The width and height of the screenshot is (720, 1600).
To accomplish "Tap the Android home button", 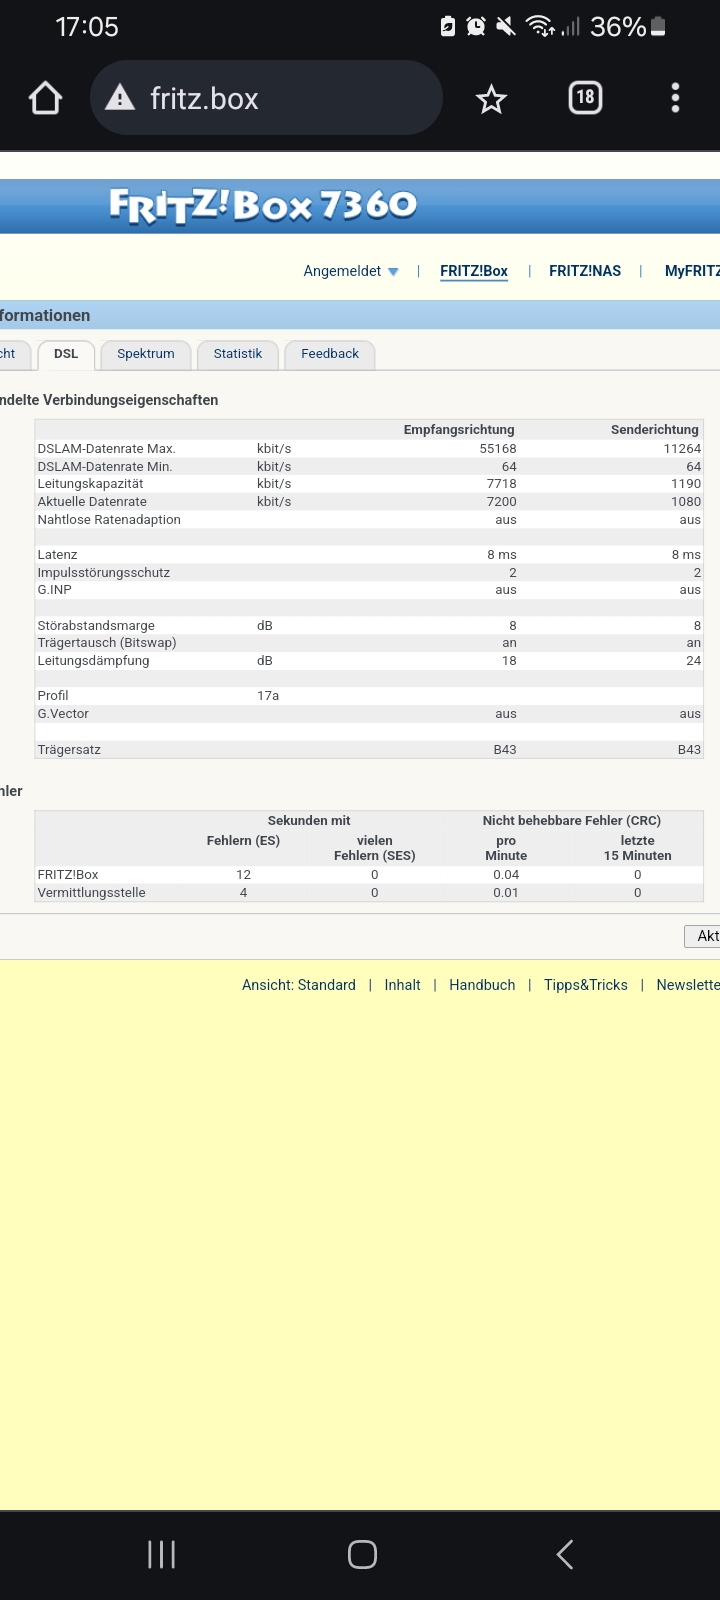I will pos(362,1554).
